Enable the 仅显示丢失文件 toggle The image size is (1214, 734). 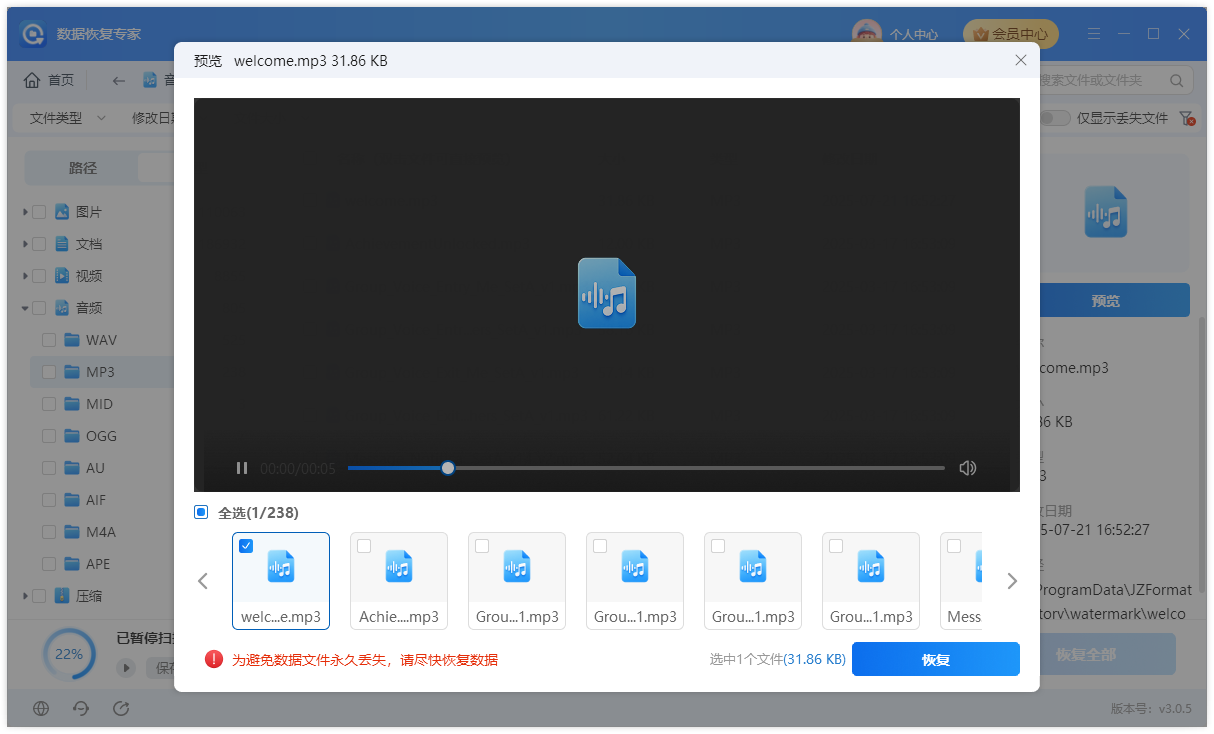click(1054, 118)
